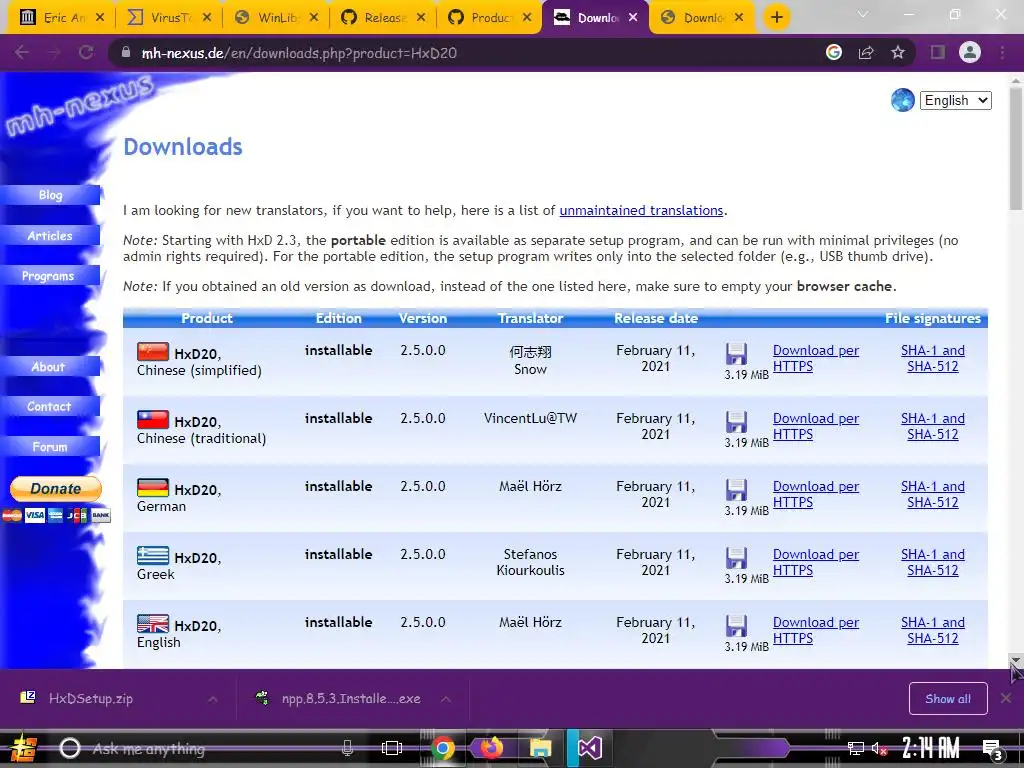Open the share icon in address bar
This screenshot has height=768, width=1024.
[x=866, y=52]
